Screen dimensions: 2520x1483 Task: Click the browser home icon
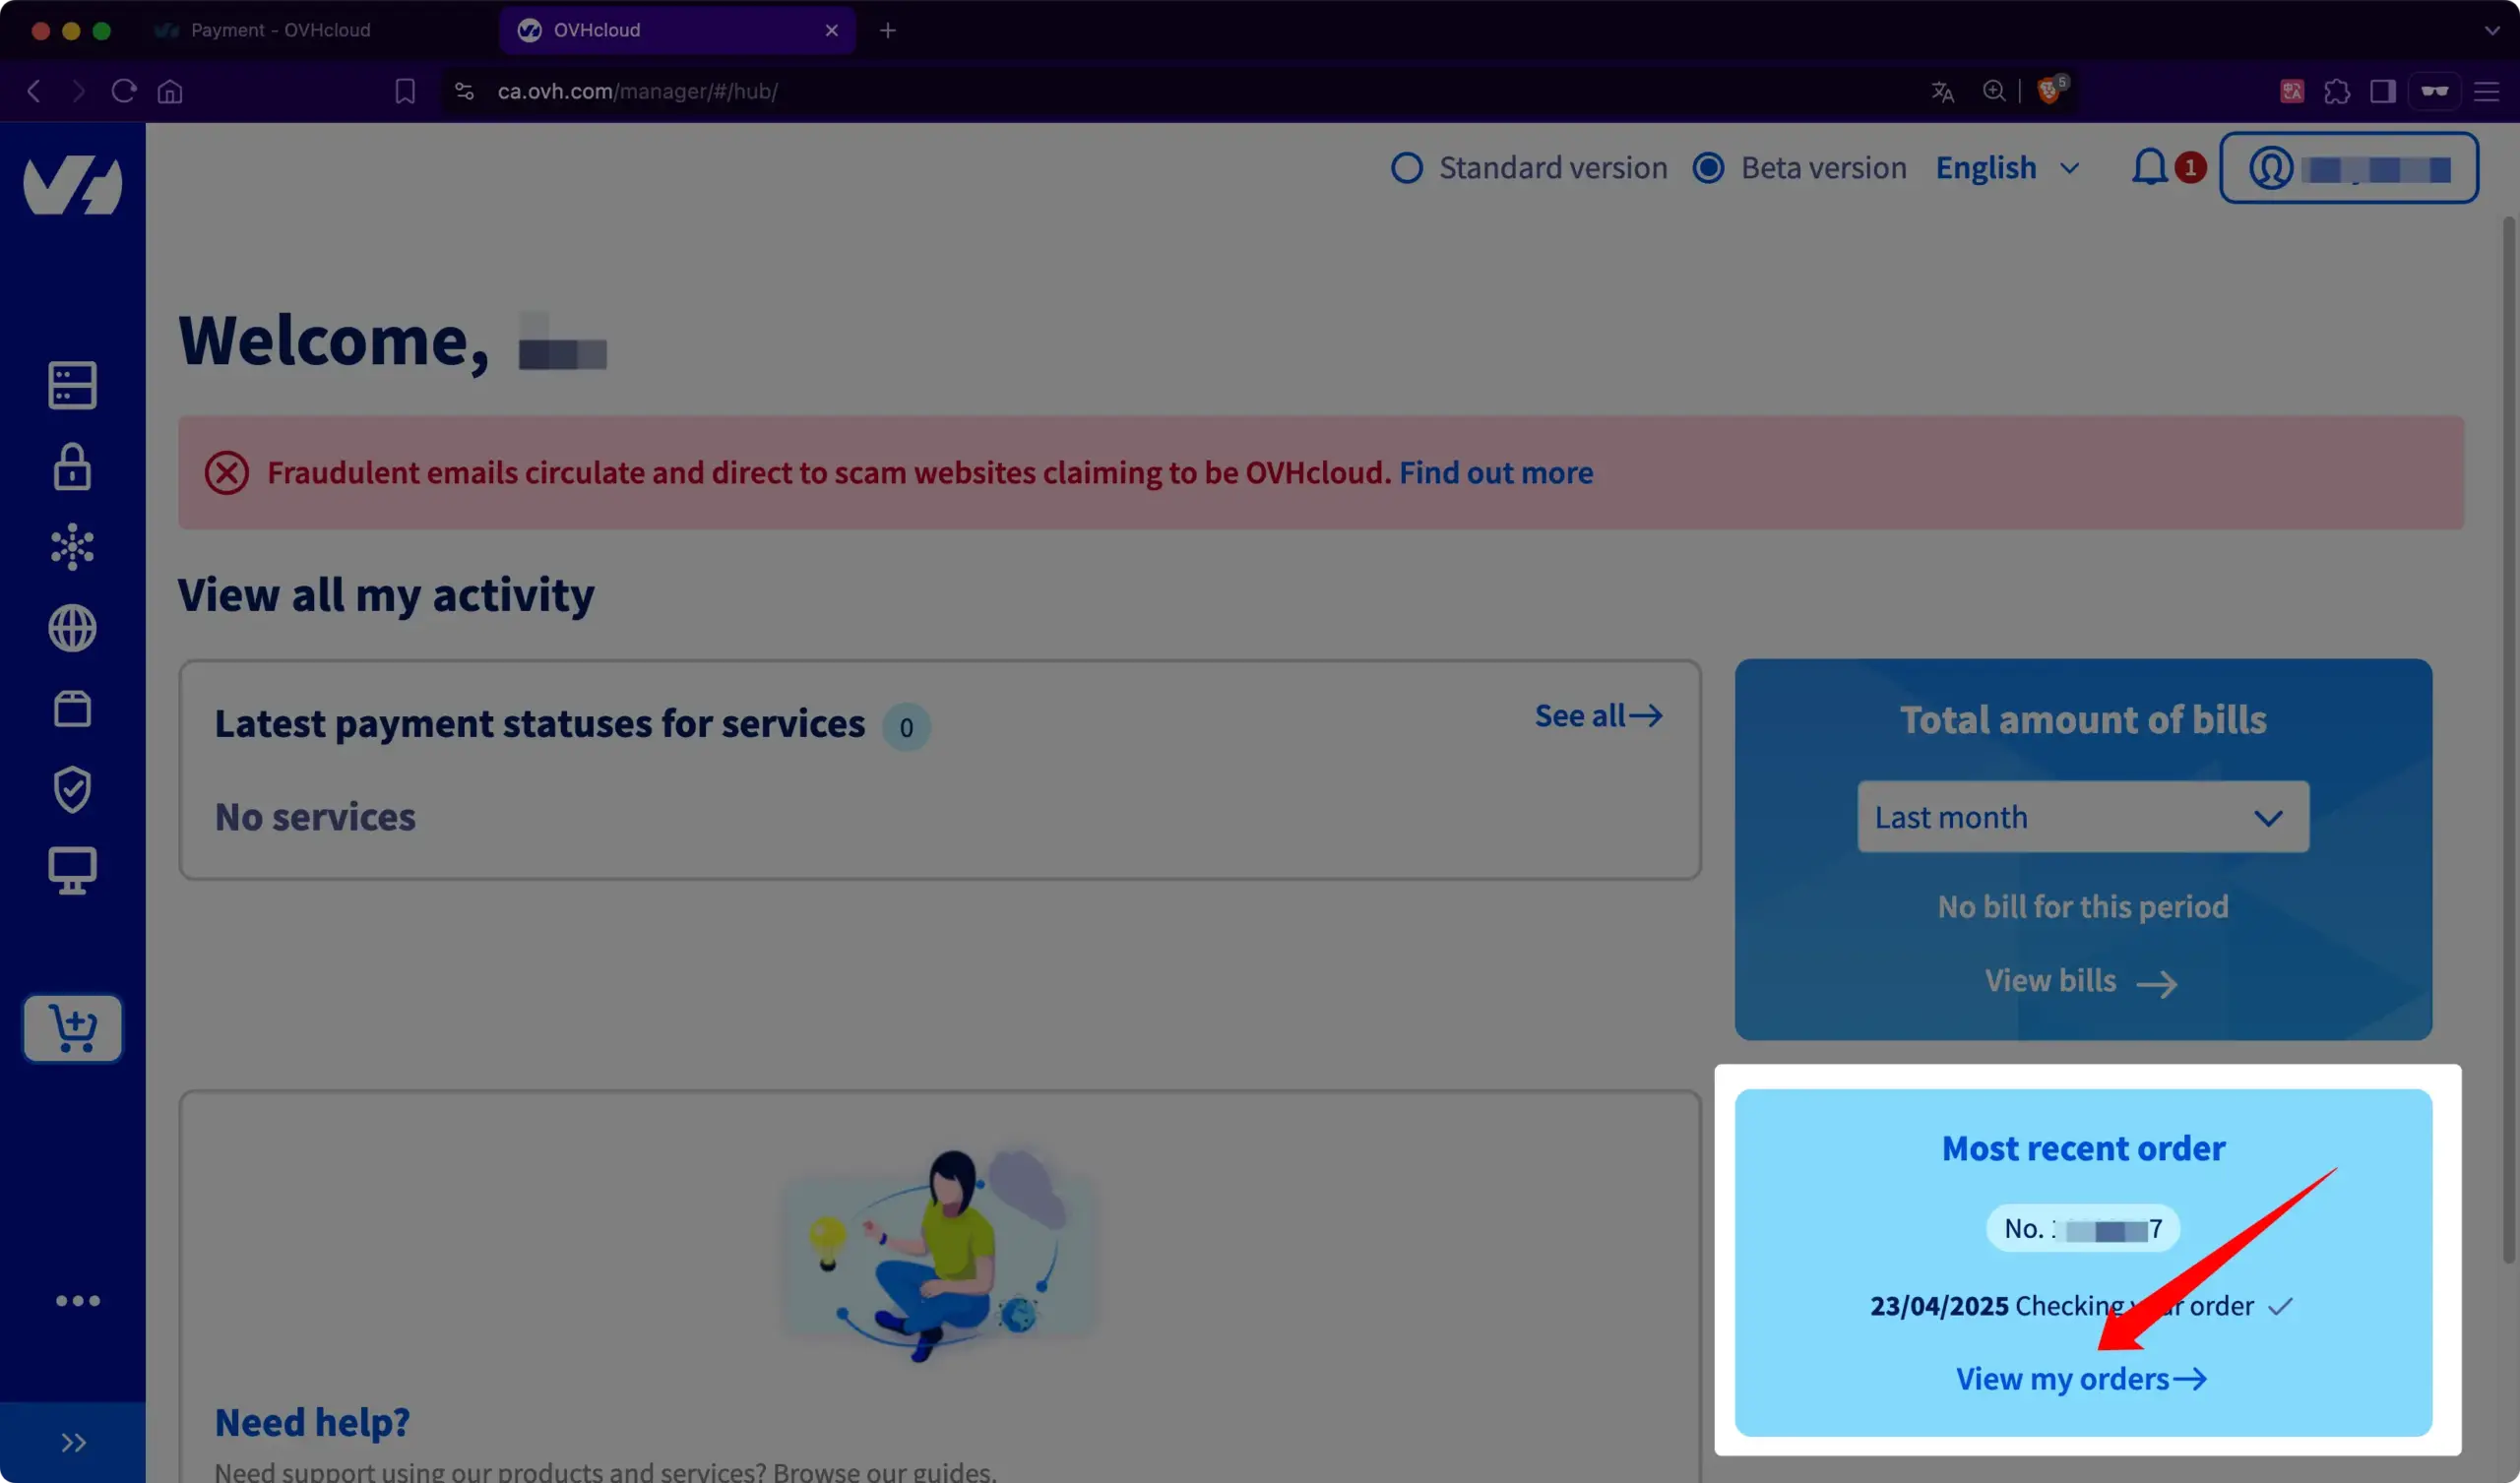tap(170, 91)
